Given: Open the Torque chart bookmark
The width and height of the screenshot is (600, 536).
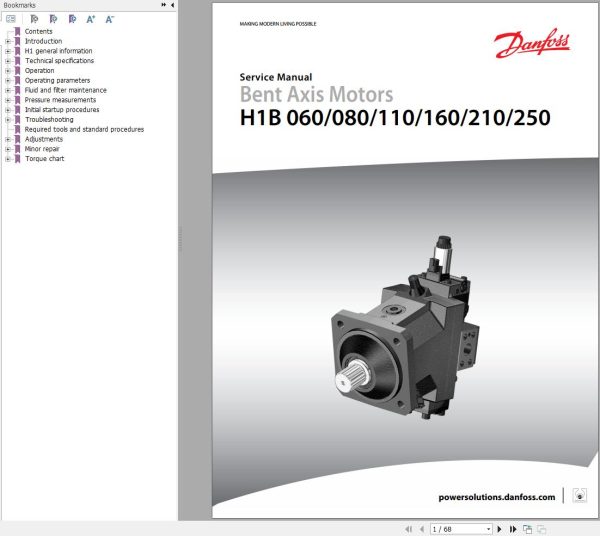Looking at the screenshot, I should click(44, 159).
